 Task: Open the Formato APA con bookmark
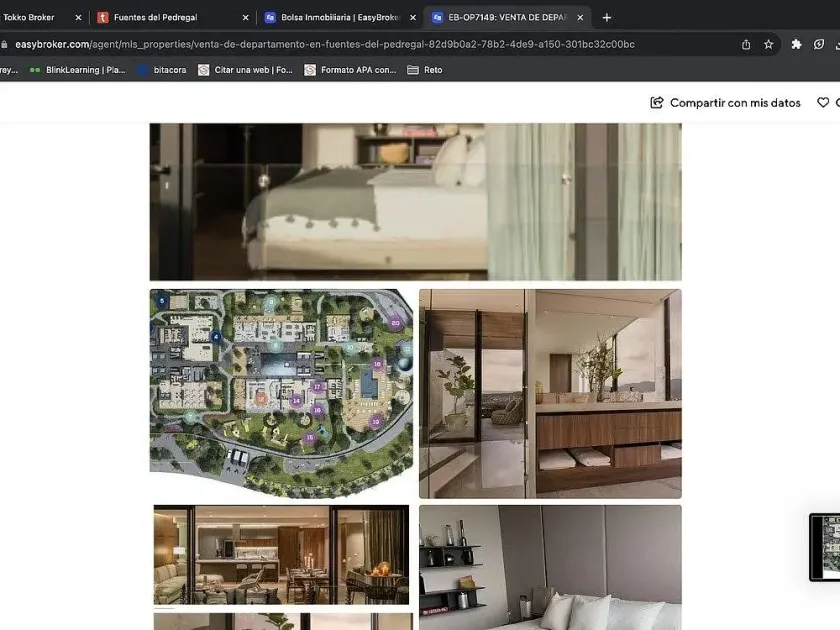tap(350, 70)
